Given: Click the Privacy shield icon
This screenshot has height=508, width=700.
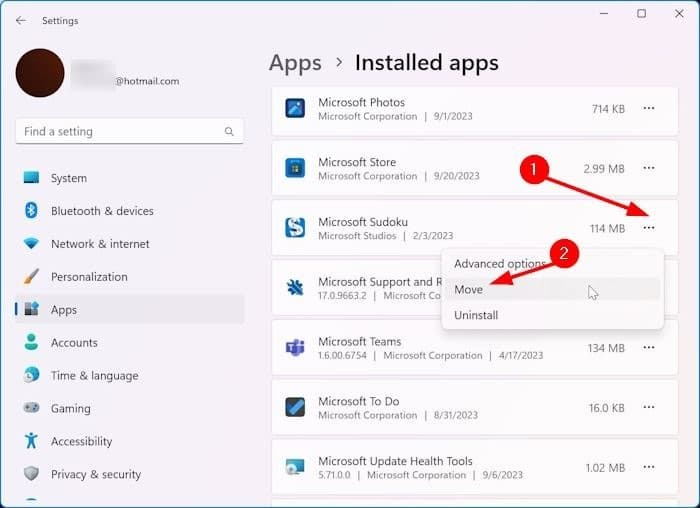Looking at the screenshot, I should tap(31, 473).
